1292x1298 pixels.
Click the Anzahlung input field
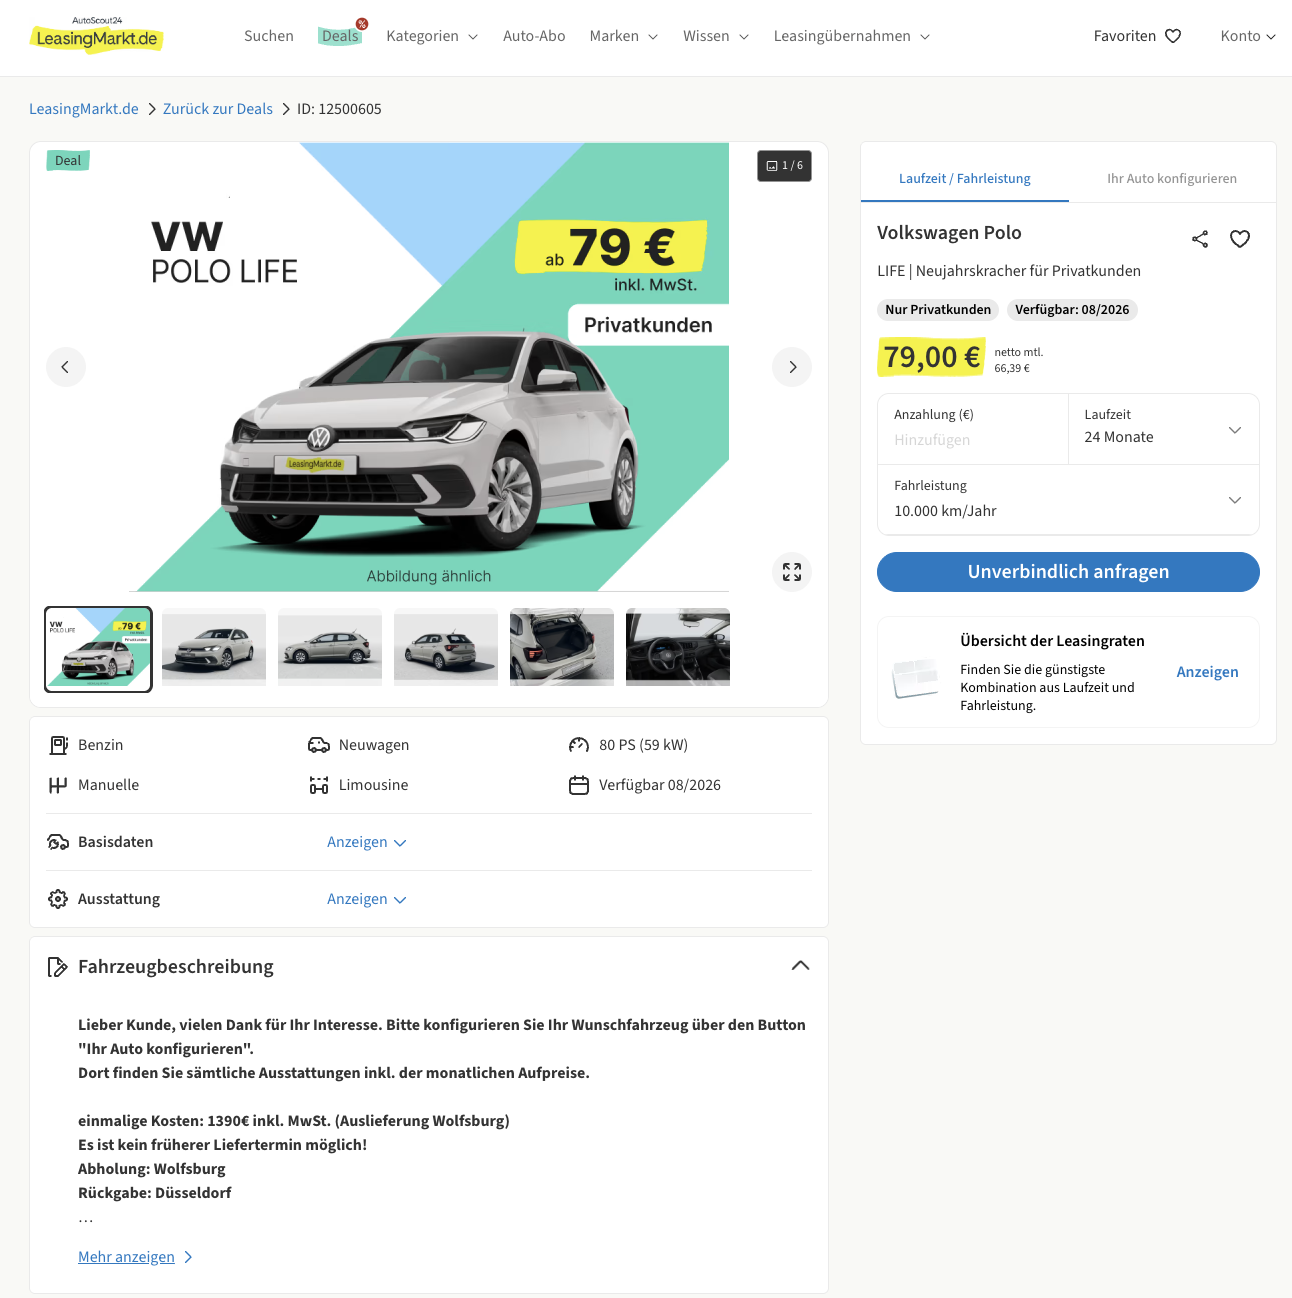point(972,429)
